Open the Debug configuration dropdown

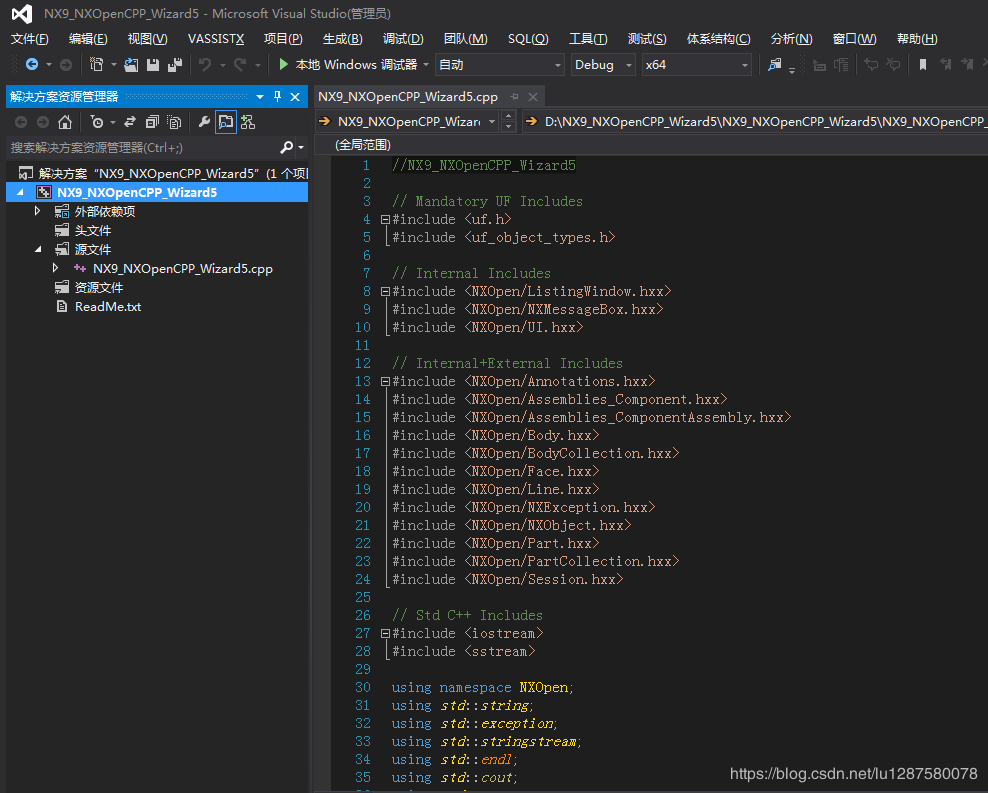click(x=603, y=65)
